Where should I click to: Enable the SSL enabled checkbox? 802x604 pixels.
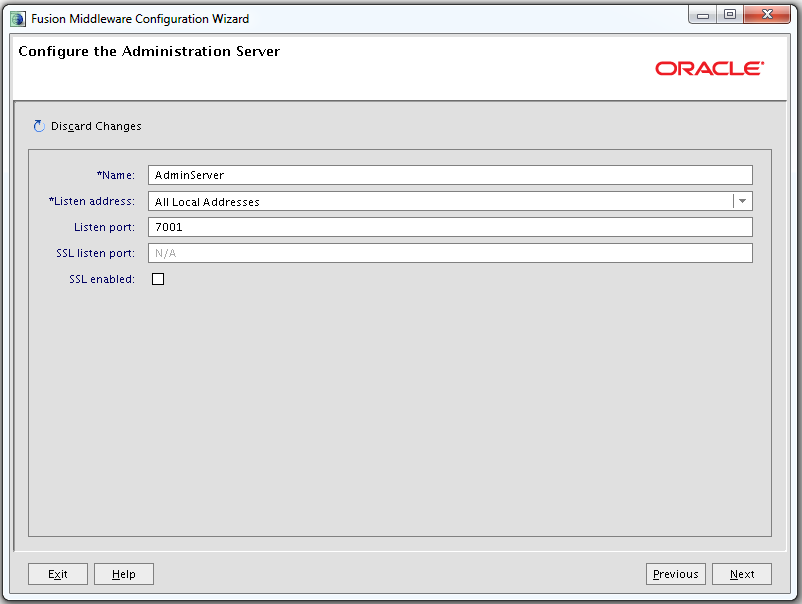158,279
